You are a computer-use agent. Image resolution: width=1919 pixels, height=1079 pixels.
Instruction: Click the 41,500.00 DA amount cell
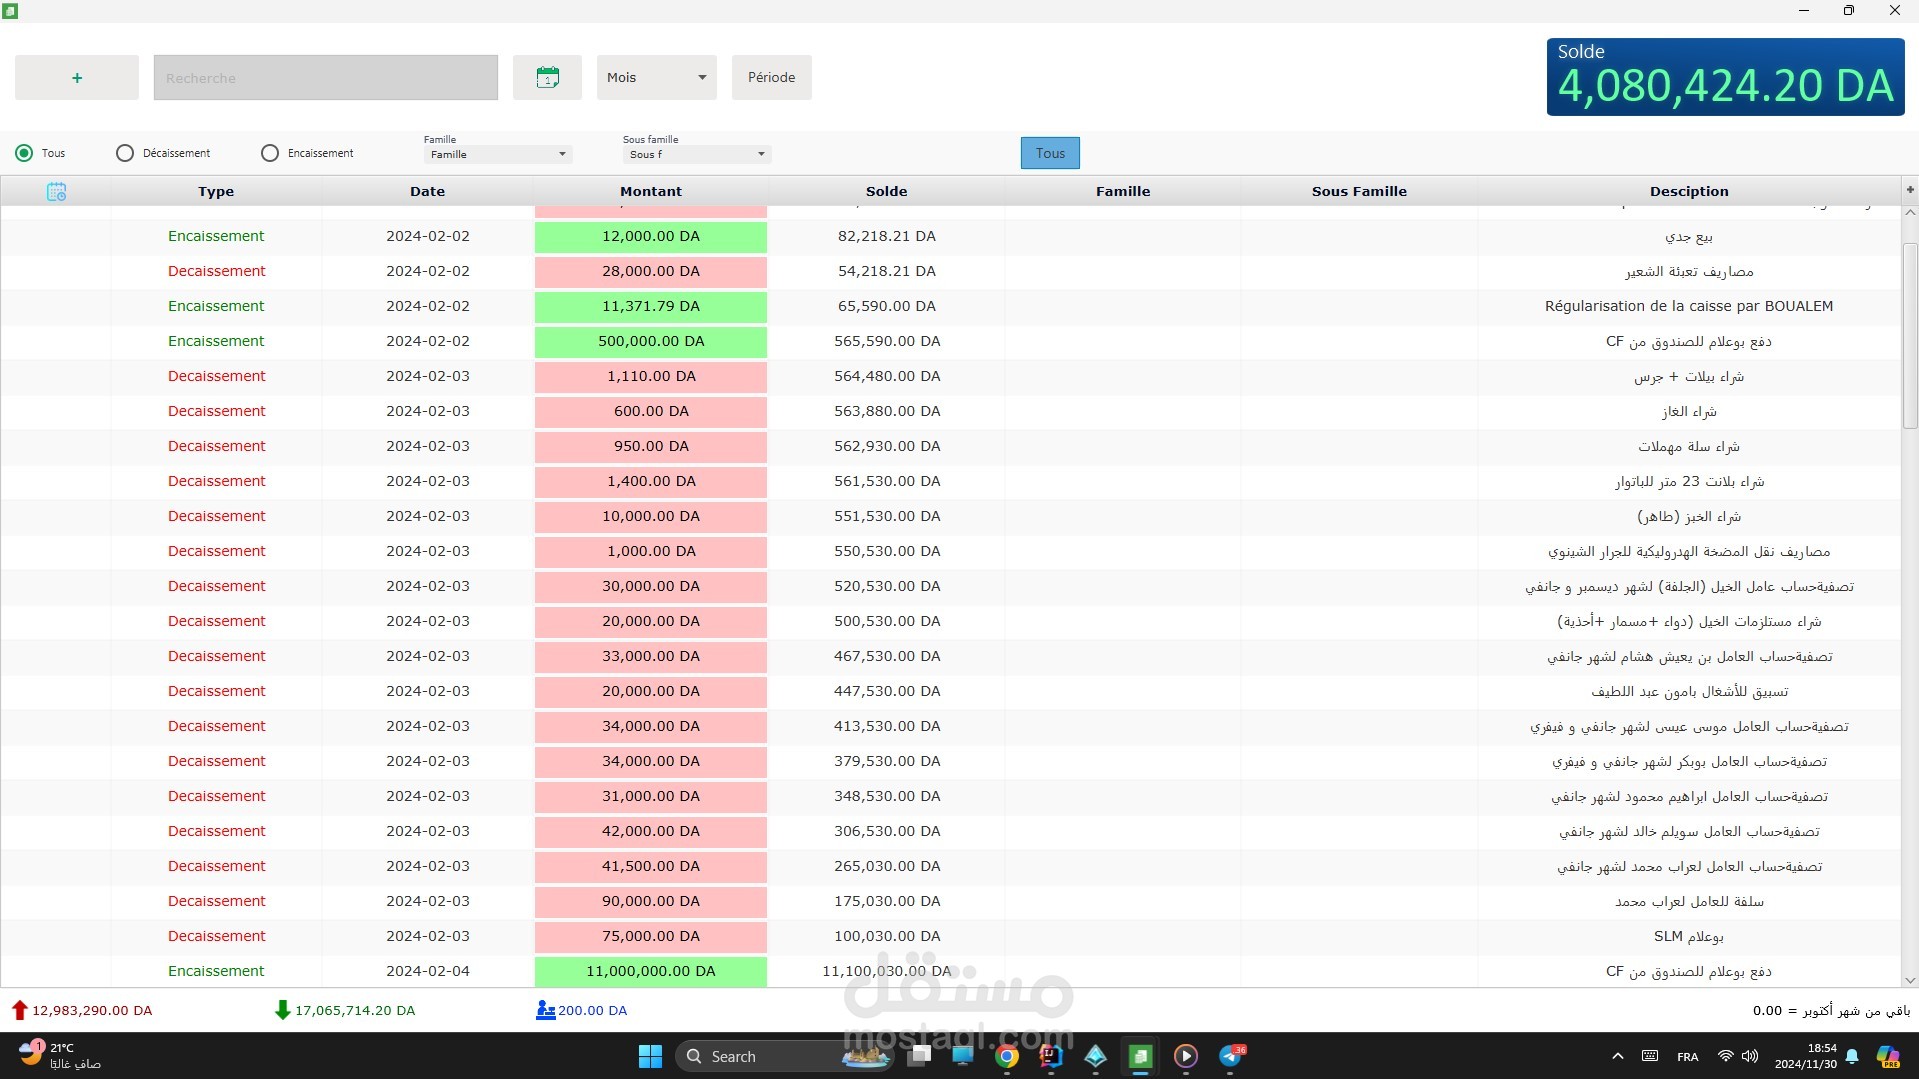coord(651,867)
